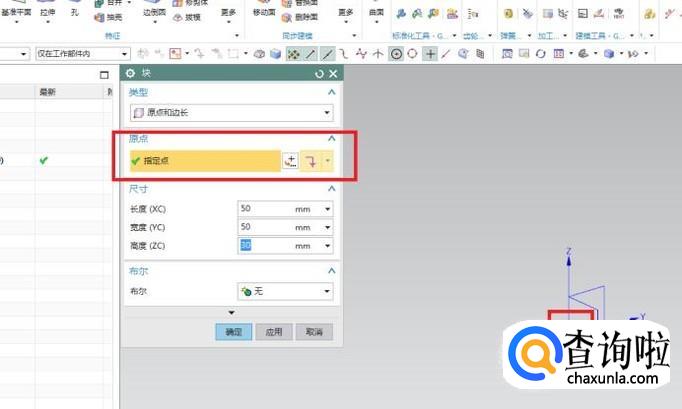The image size is (682, 409).
Task: Click the 应用 apply button
Action: pyautogui.click(x=274, y=332)
